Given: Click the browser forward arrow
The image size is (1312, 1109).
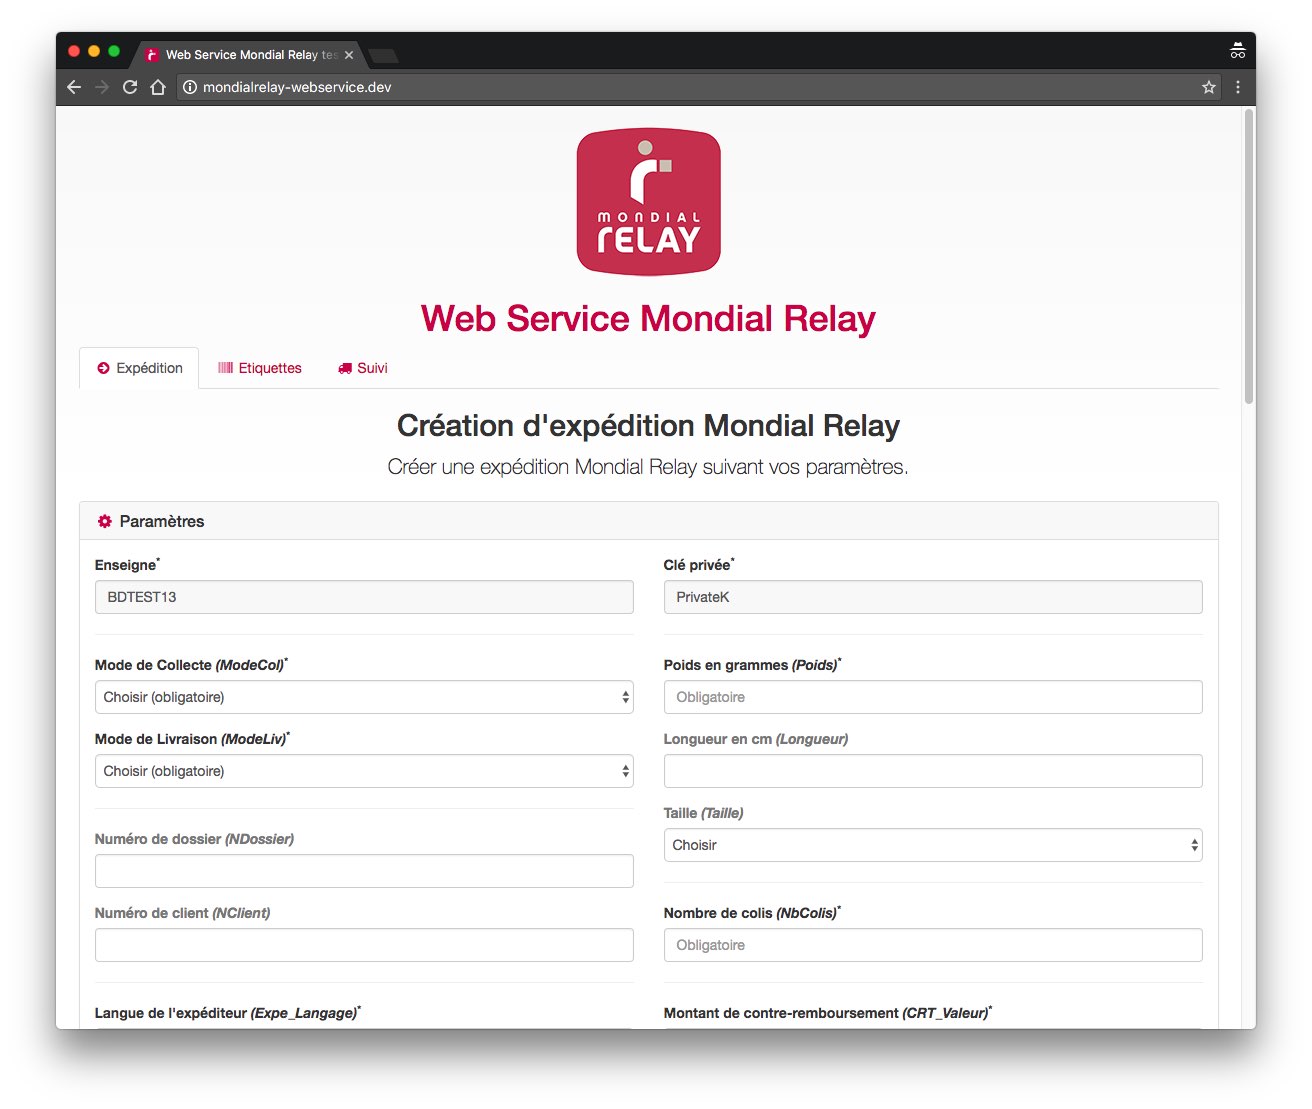Looking at the screenshot, I should point(102,87).
